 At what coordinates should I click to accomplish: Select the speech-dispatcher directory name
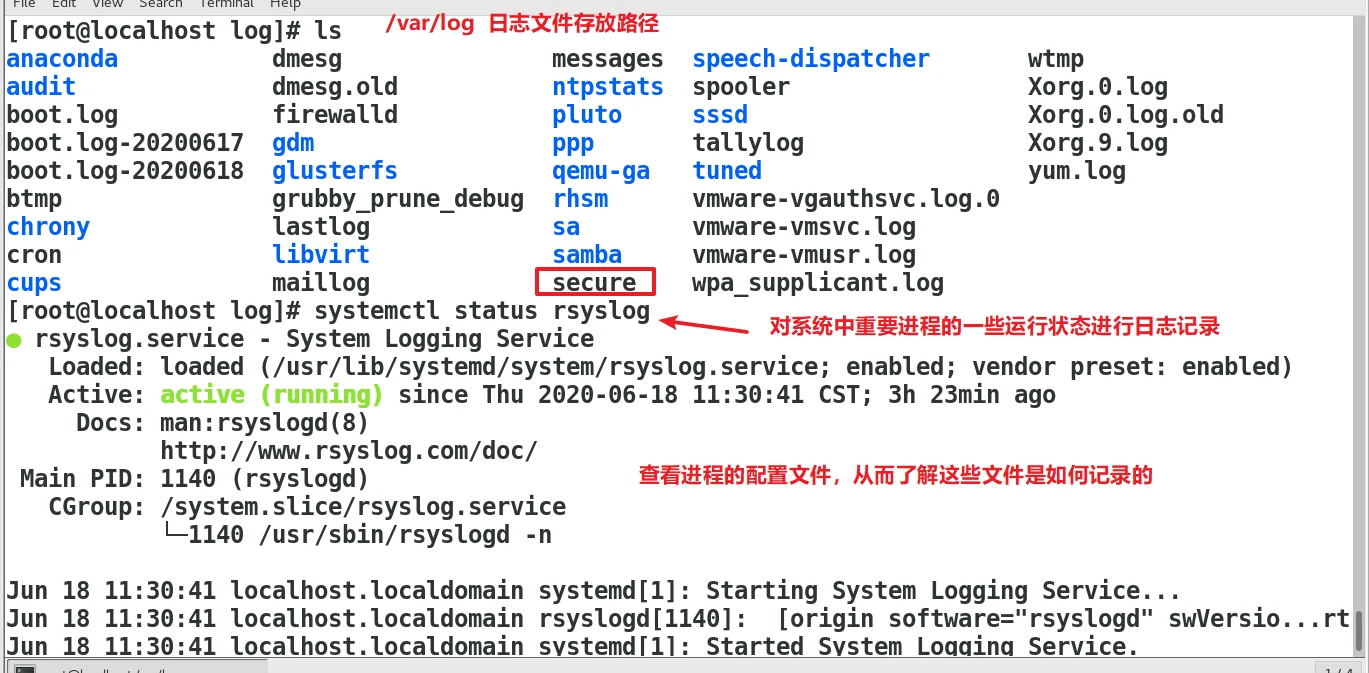[811, 59]
